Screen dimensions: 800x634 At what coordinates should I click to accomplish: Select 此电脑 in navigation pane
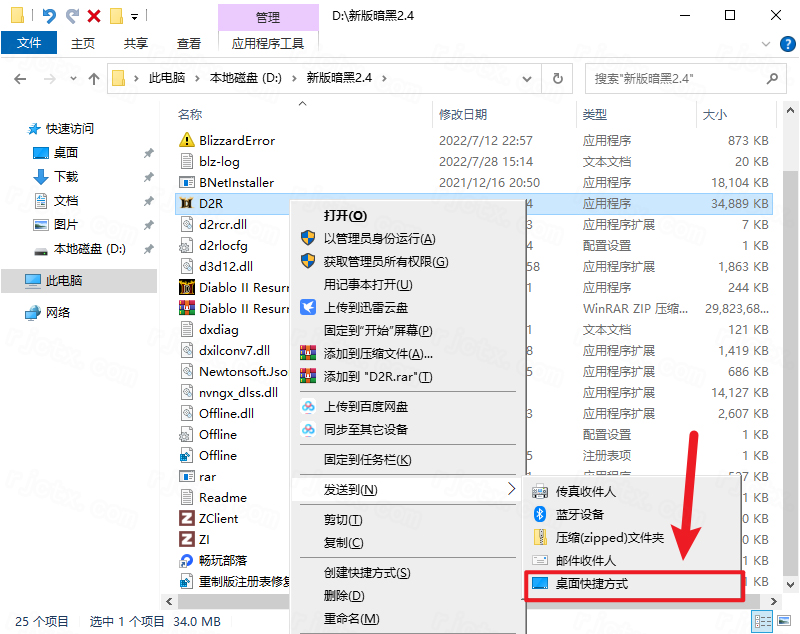tap(64, 281)
